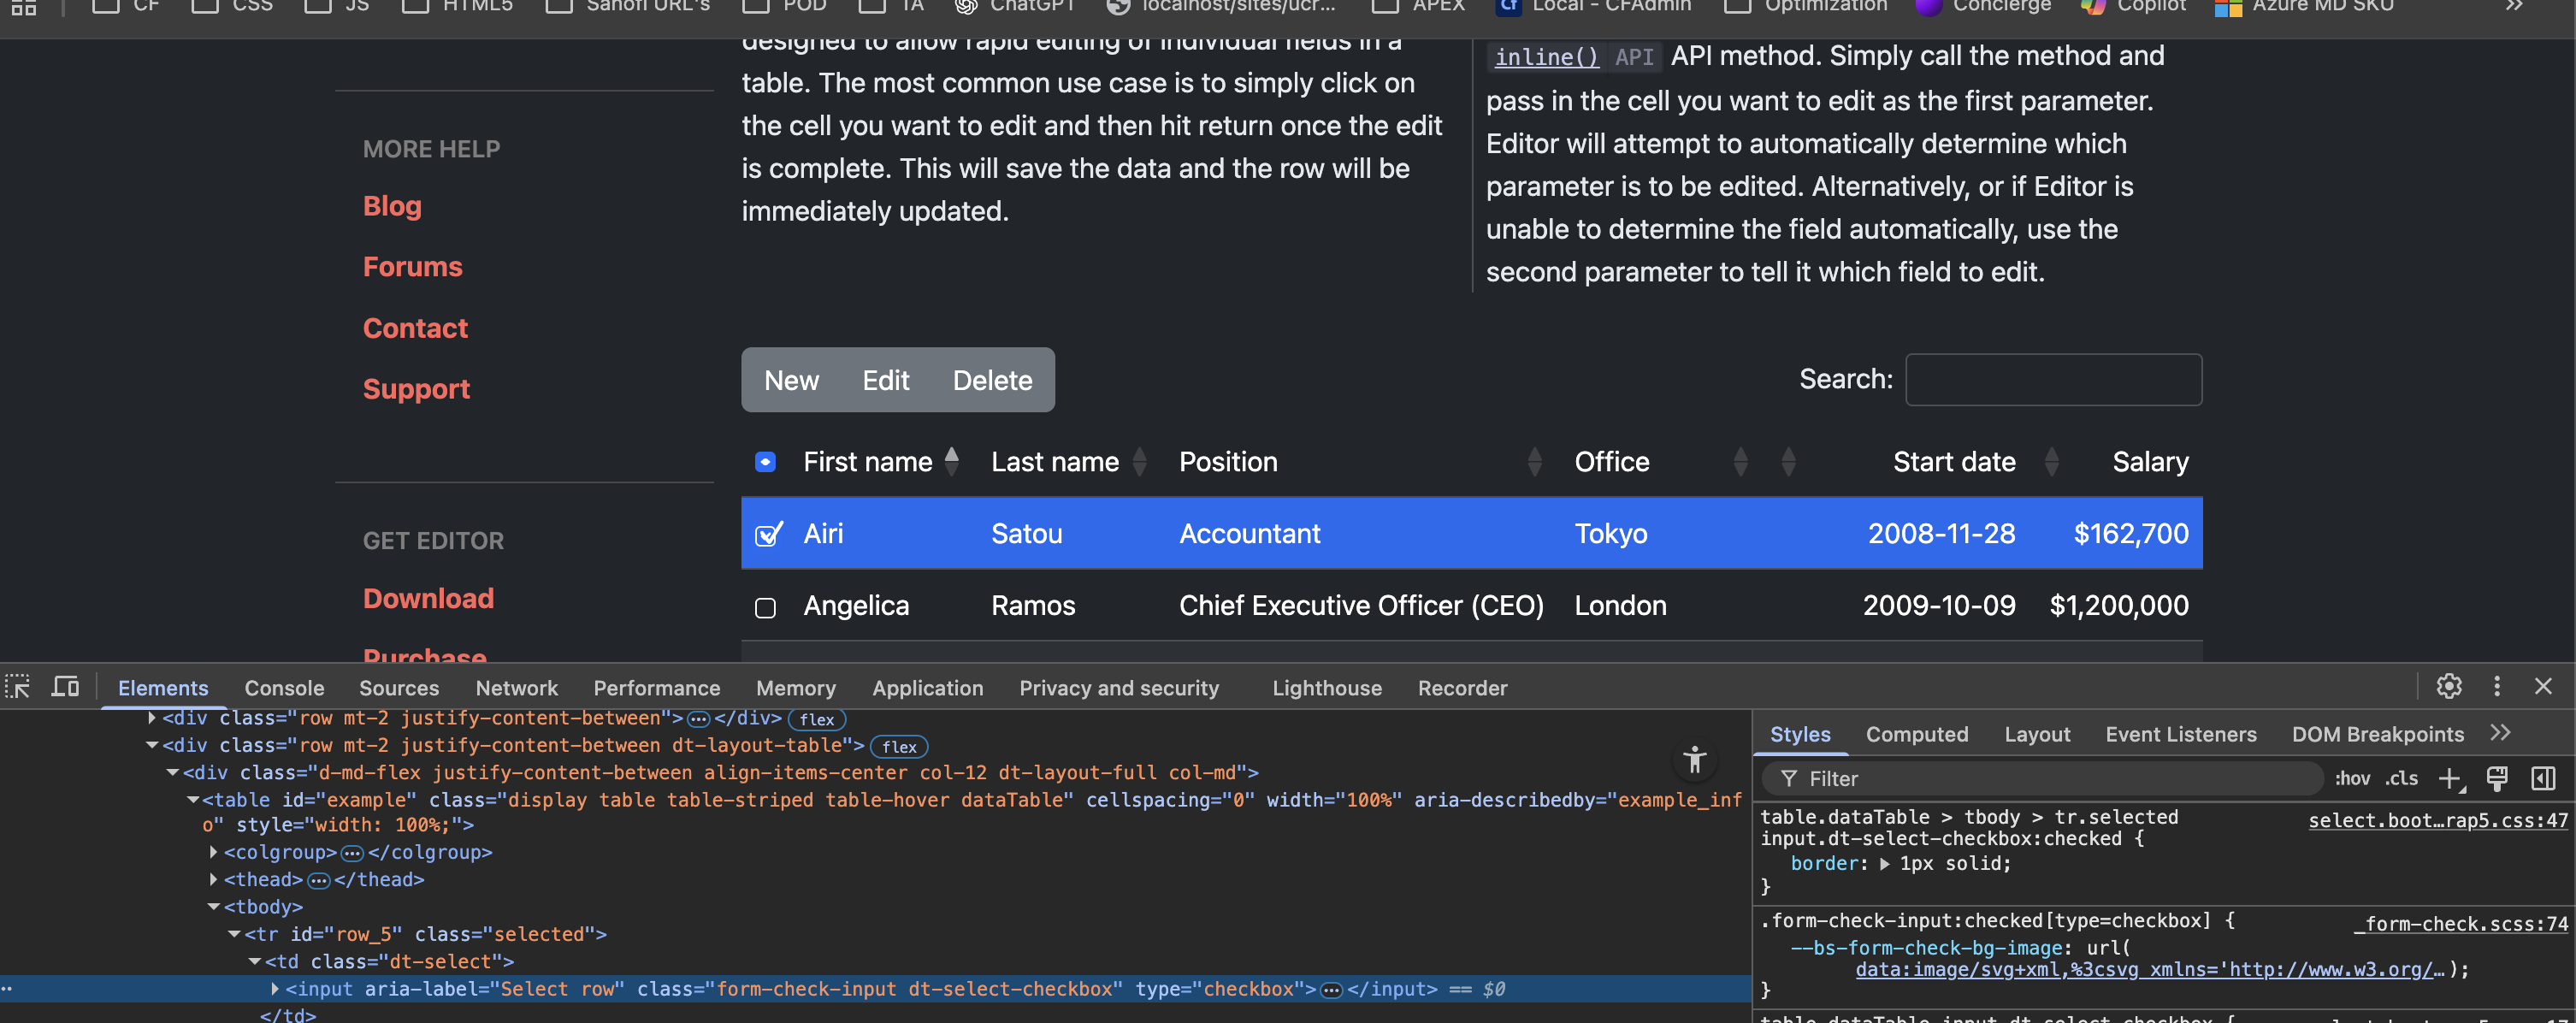Toggle device toolbar icon in DevTools
Screen dimensions: 2576x1023
point(65,687)
